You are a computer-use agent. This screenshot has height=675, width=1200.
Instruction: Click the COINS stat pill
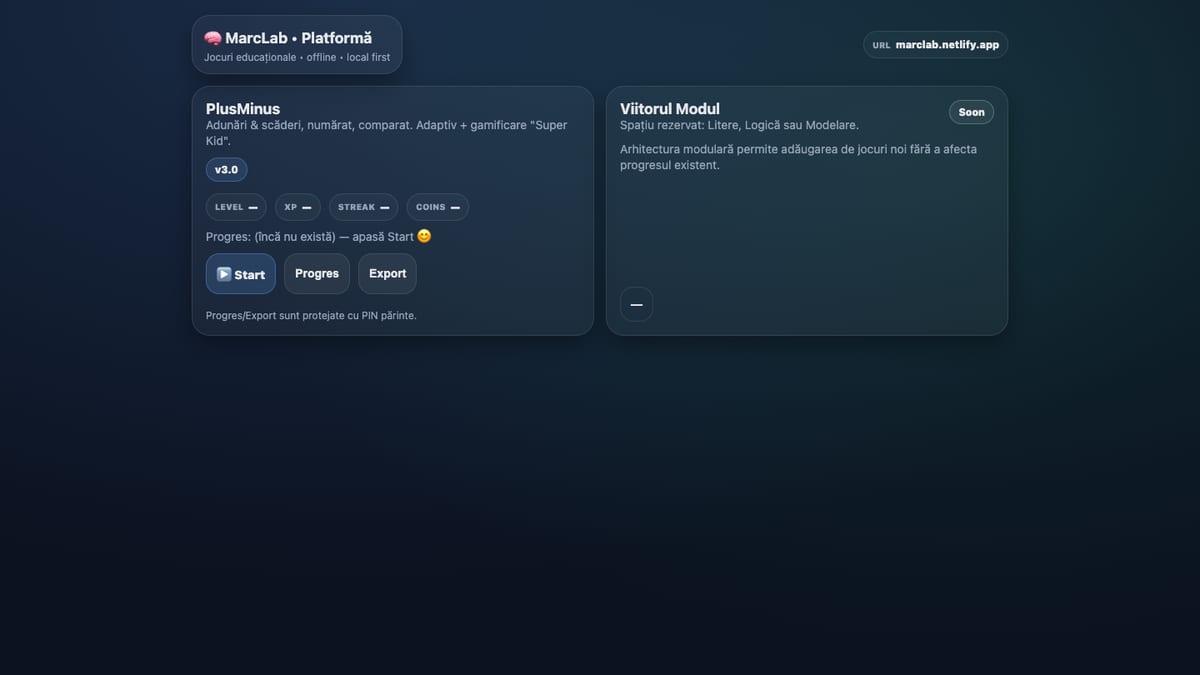coord(438,207)
